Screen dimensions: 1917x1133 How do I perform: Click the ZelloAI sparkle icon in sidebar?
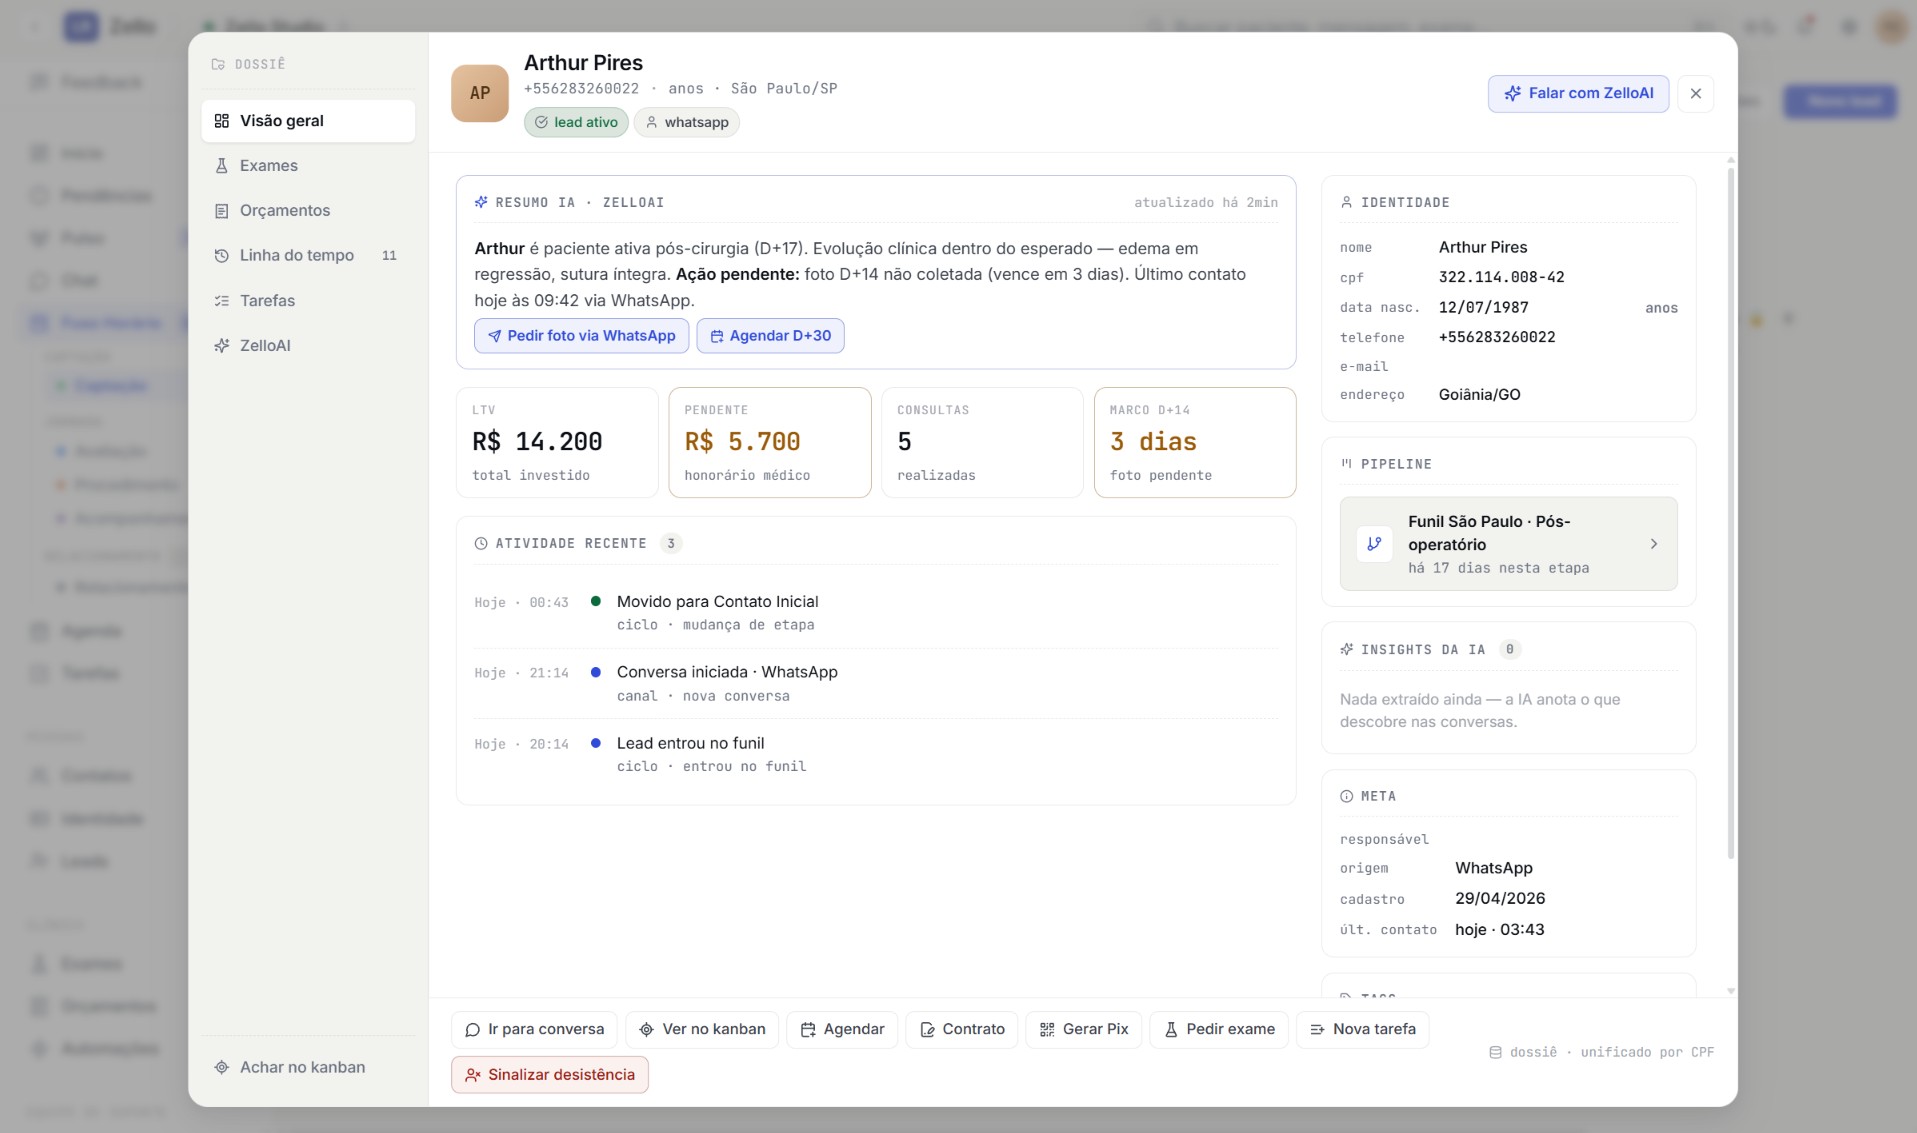click(x=222, y=346)
